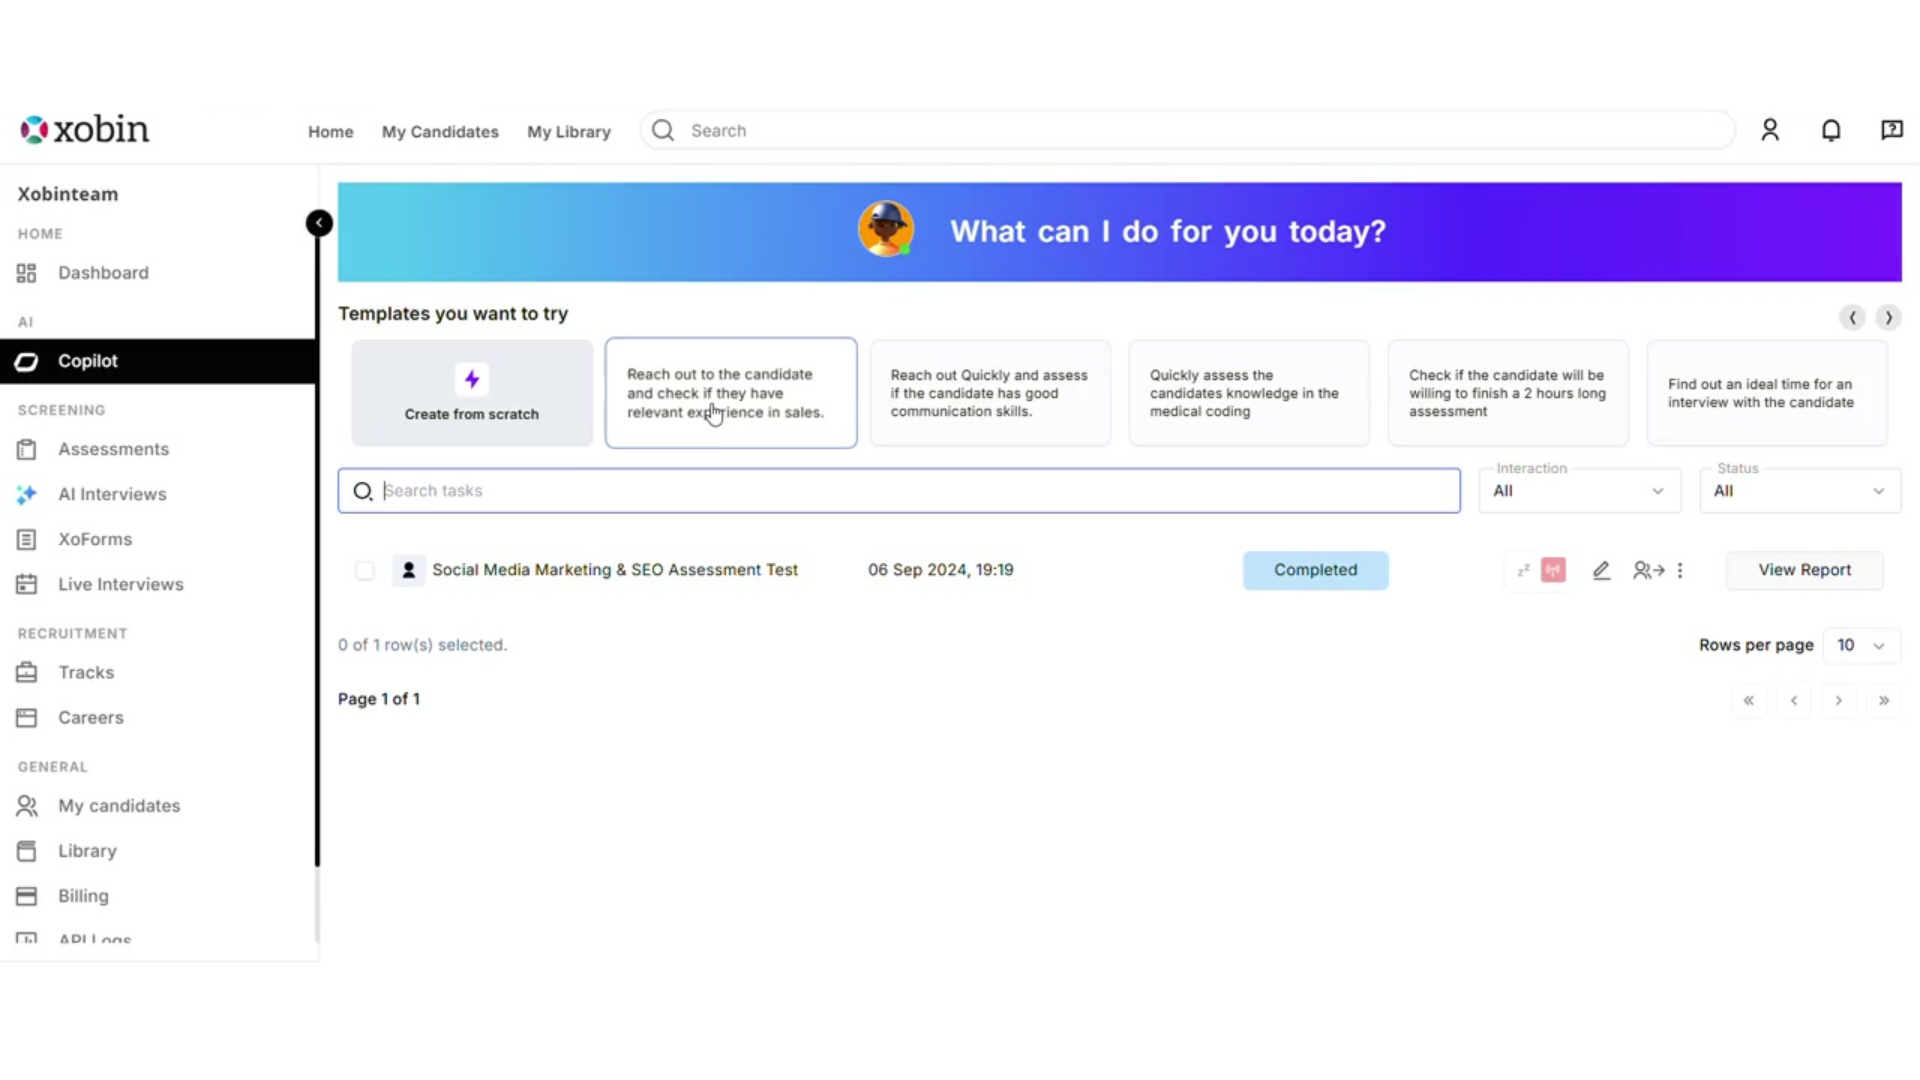Click the View Report button
The height and width of the screenshot is (1080, 1920).
pos(1804,570)
